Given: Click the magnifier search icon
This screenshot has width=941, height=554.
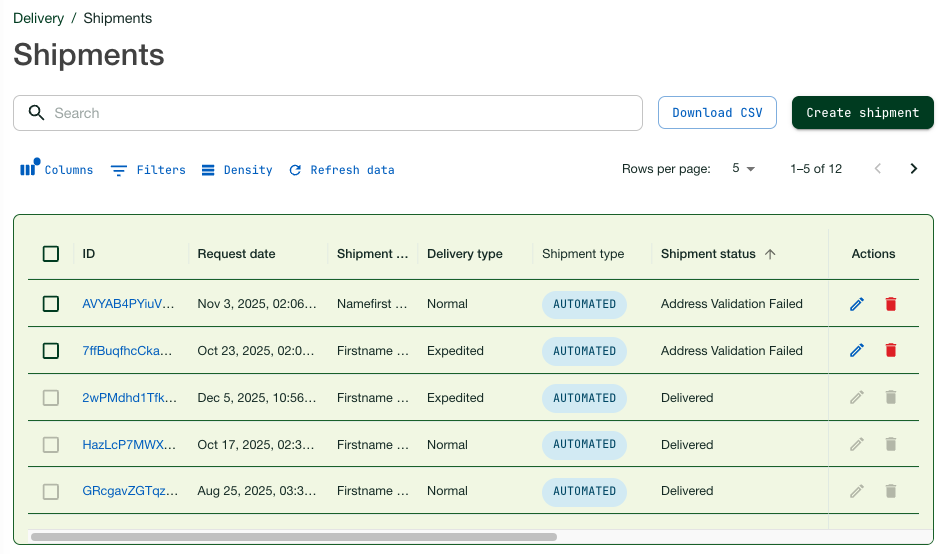Looking at the screenshot, I should [x=37, y=113].
